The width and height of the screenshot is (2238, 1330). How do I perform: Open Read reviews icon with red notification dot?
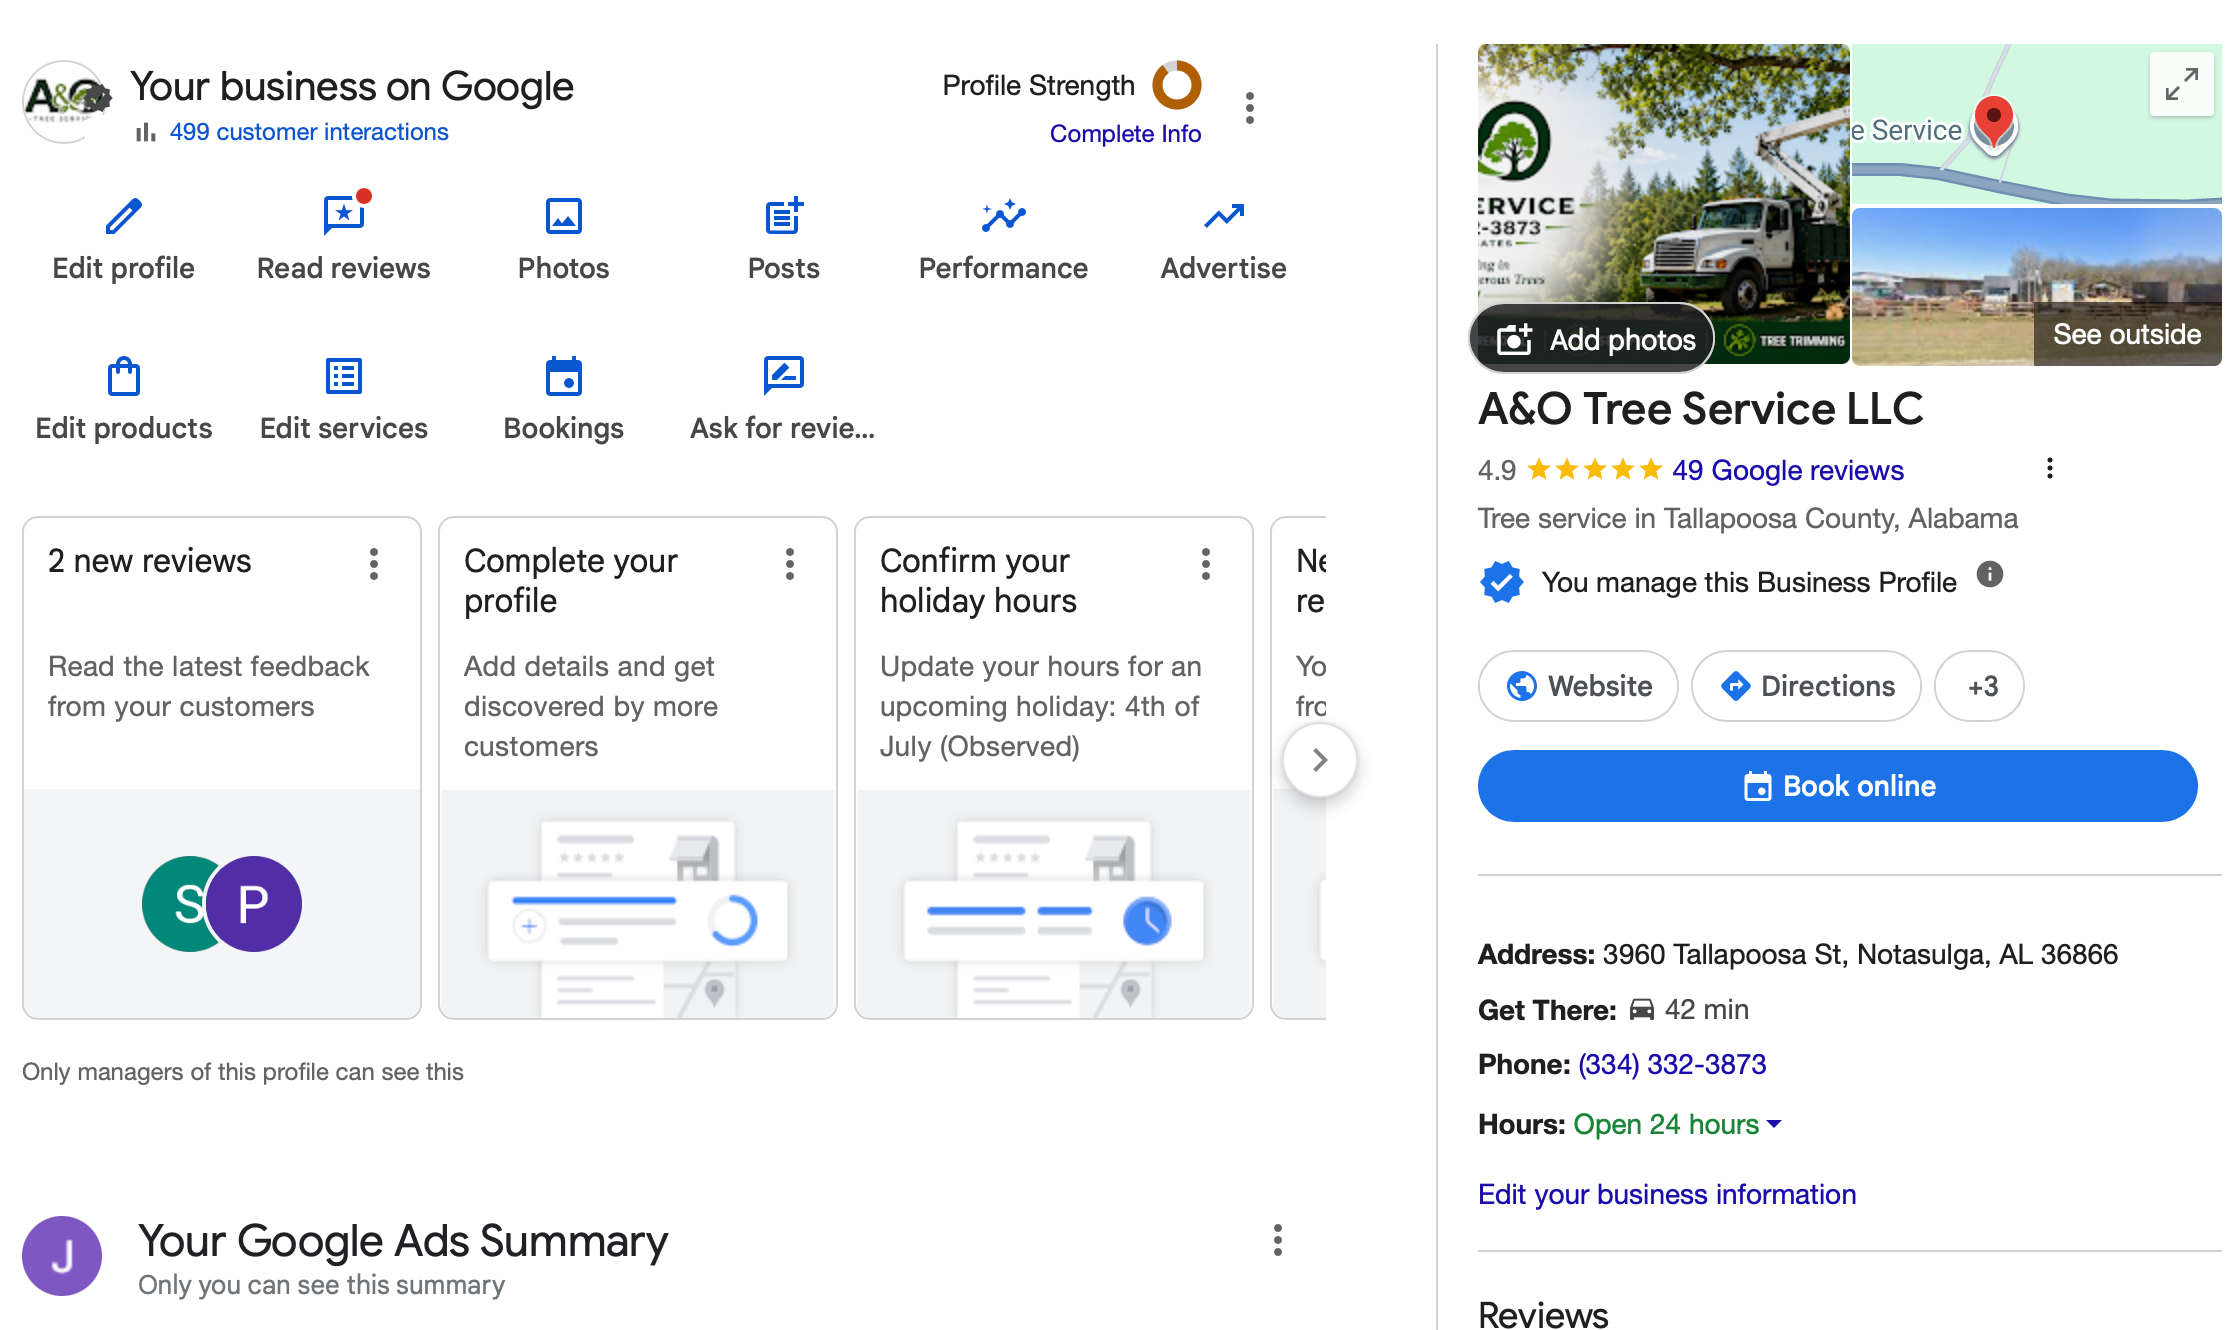pos(345,214)
